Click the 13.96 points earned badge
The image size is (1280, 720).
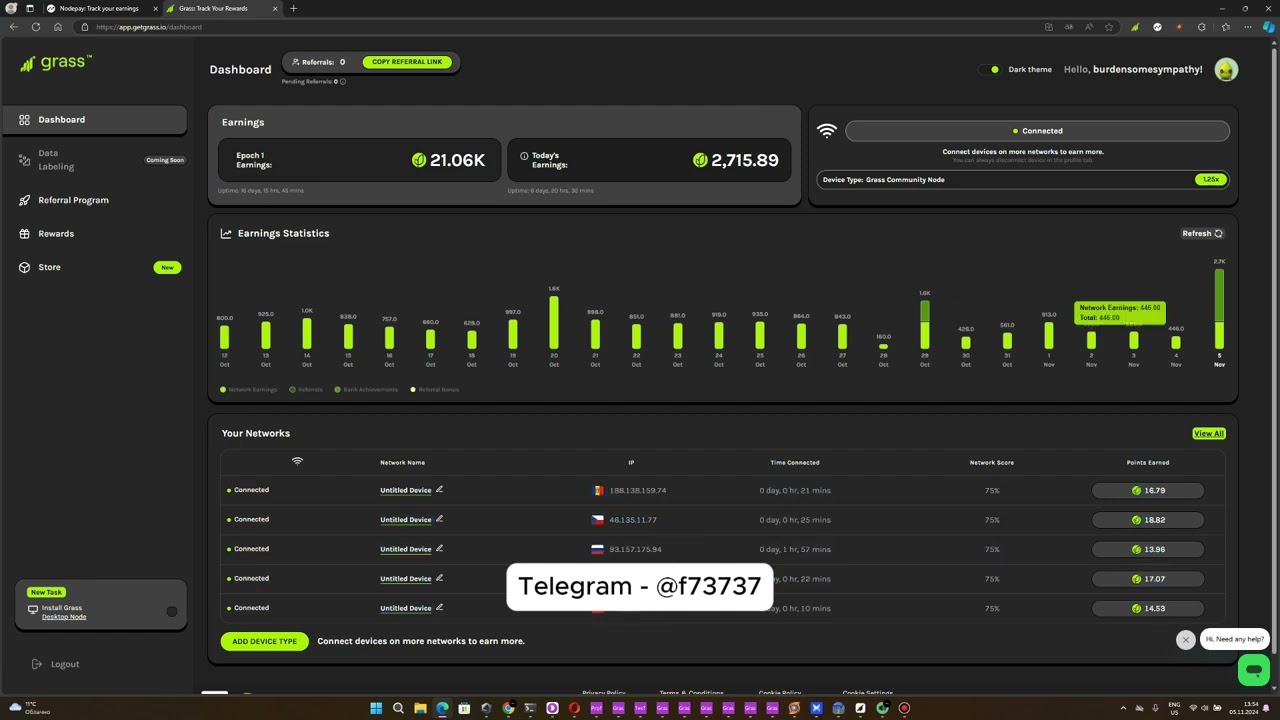coord(1148,550)
